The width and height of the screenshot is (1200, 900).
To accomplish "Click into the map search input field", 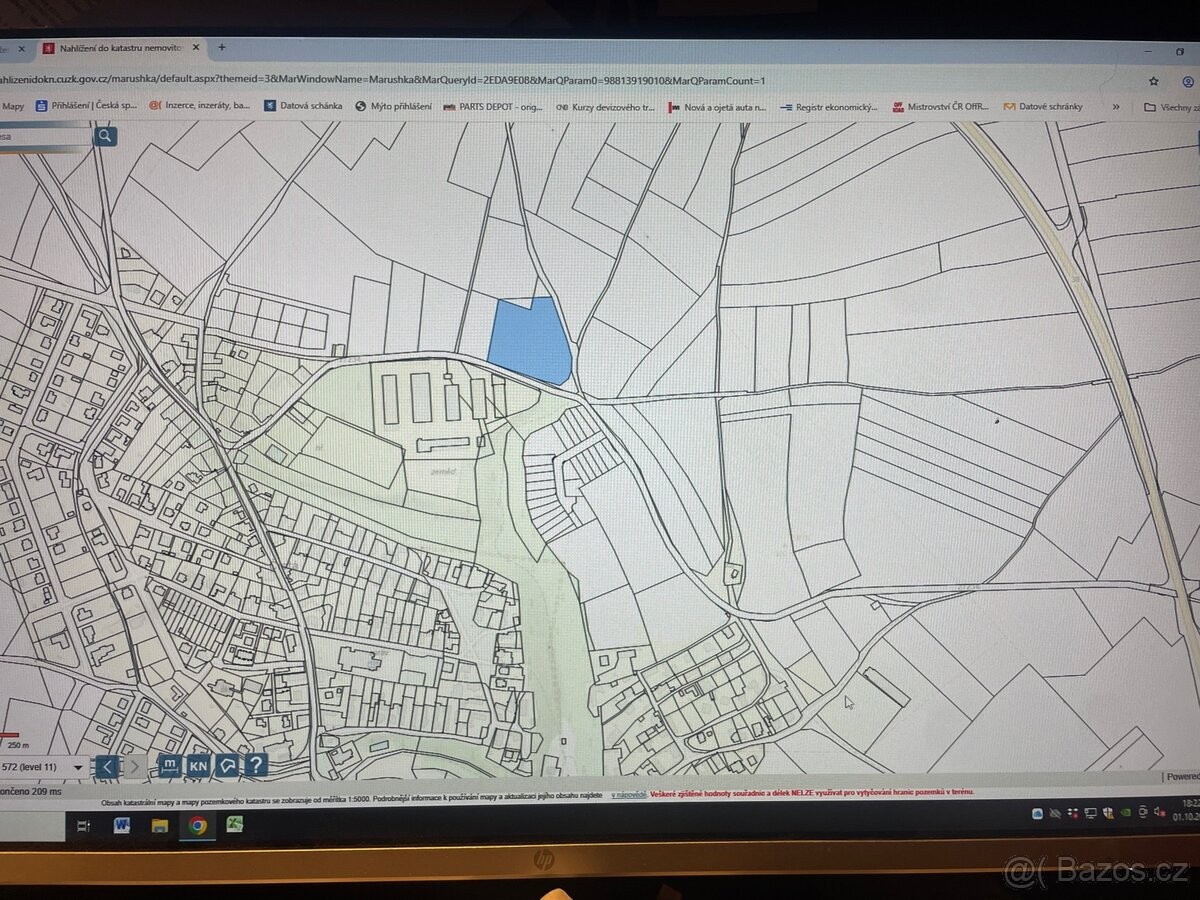I will [x=45, y=137].
